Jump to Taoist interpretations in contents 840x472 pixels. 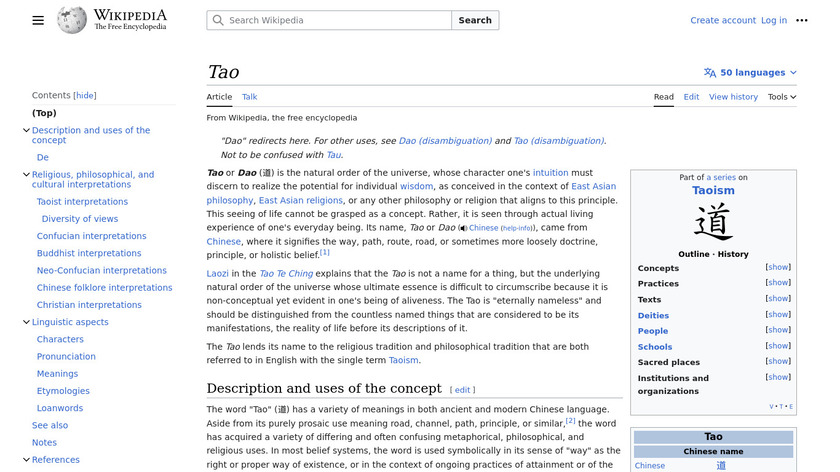[x=82, y=202]
